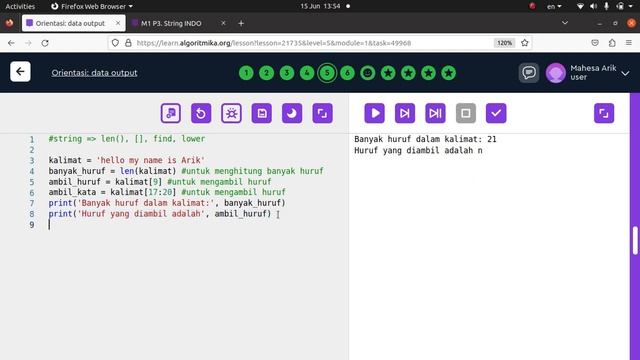640x360 pixels.
Task: Open the second star bonus task
Action: [408, 73]
